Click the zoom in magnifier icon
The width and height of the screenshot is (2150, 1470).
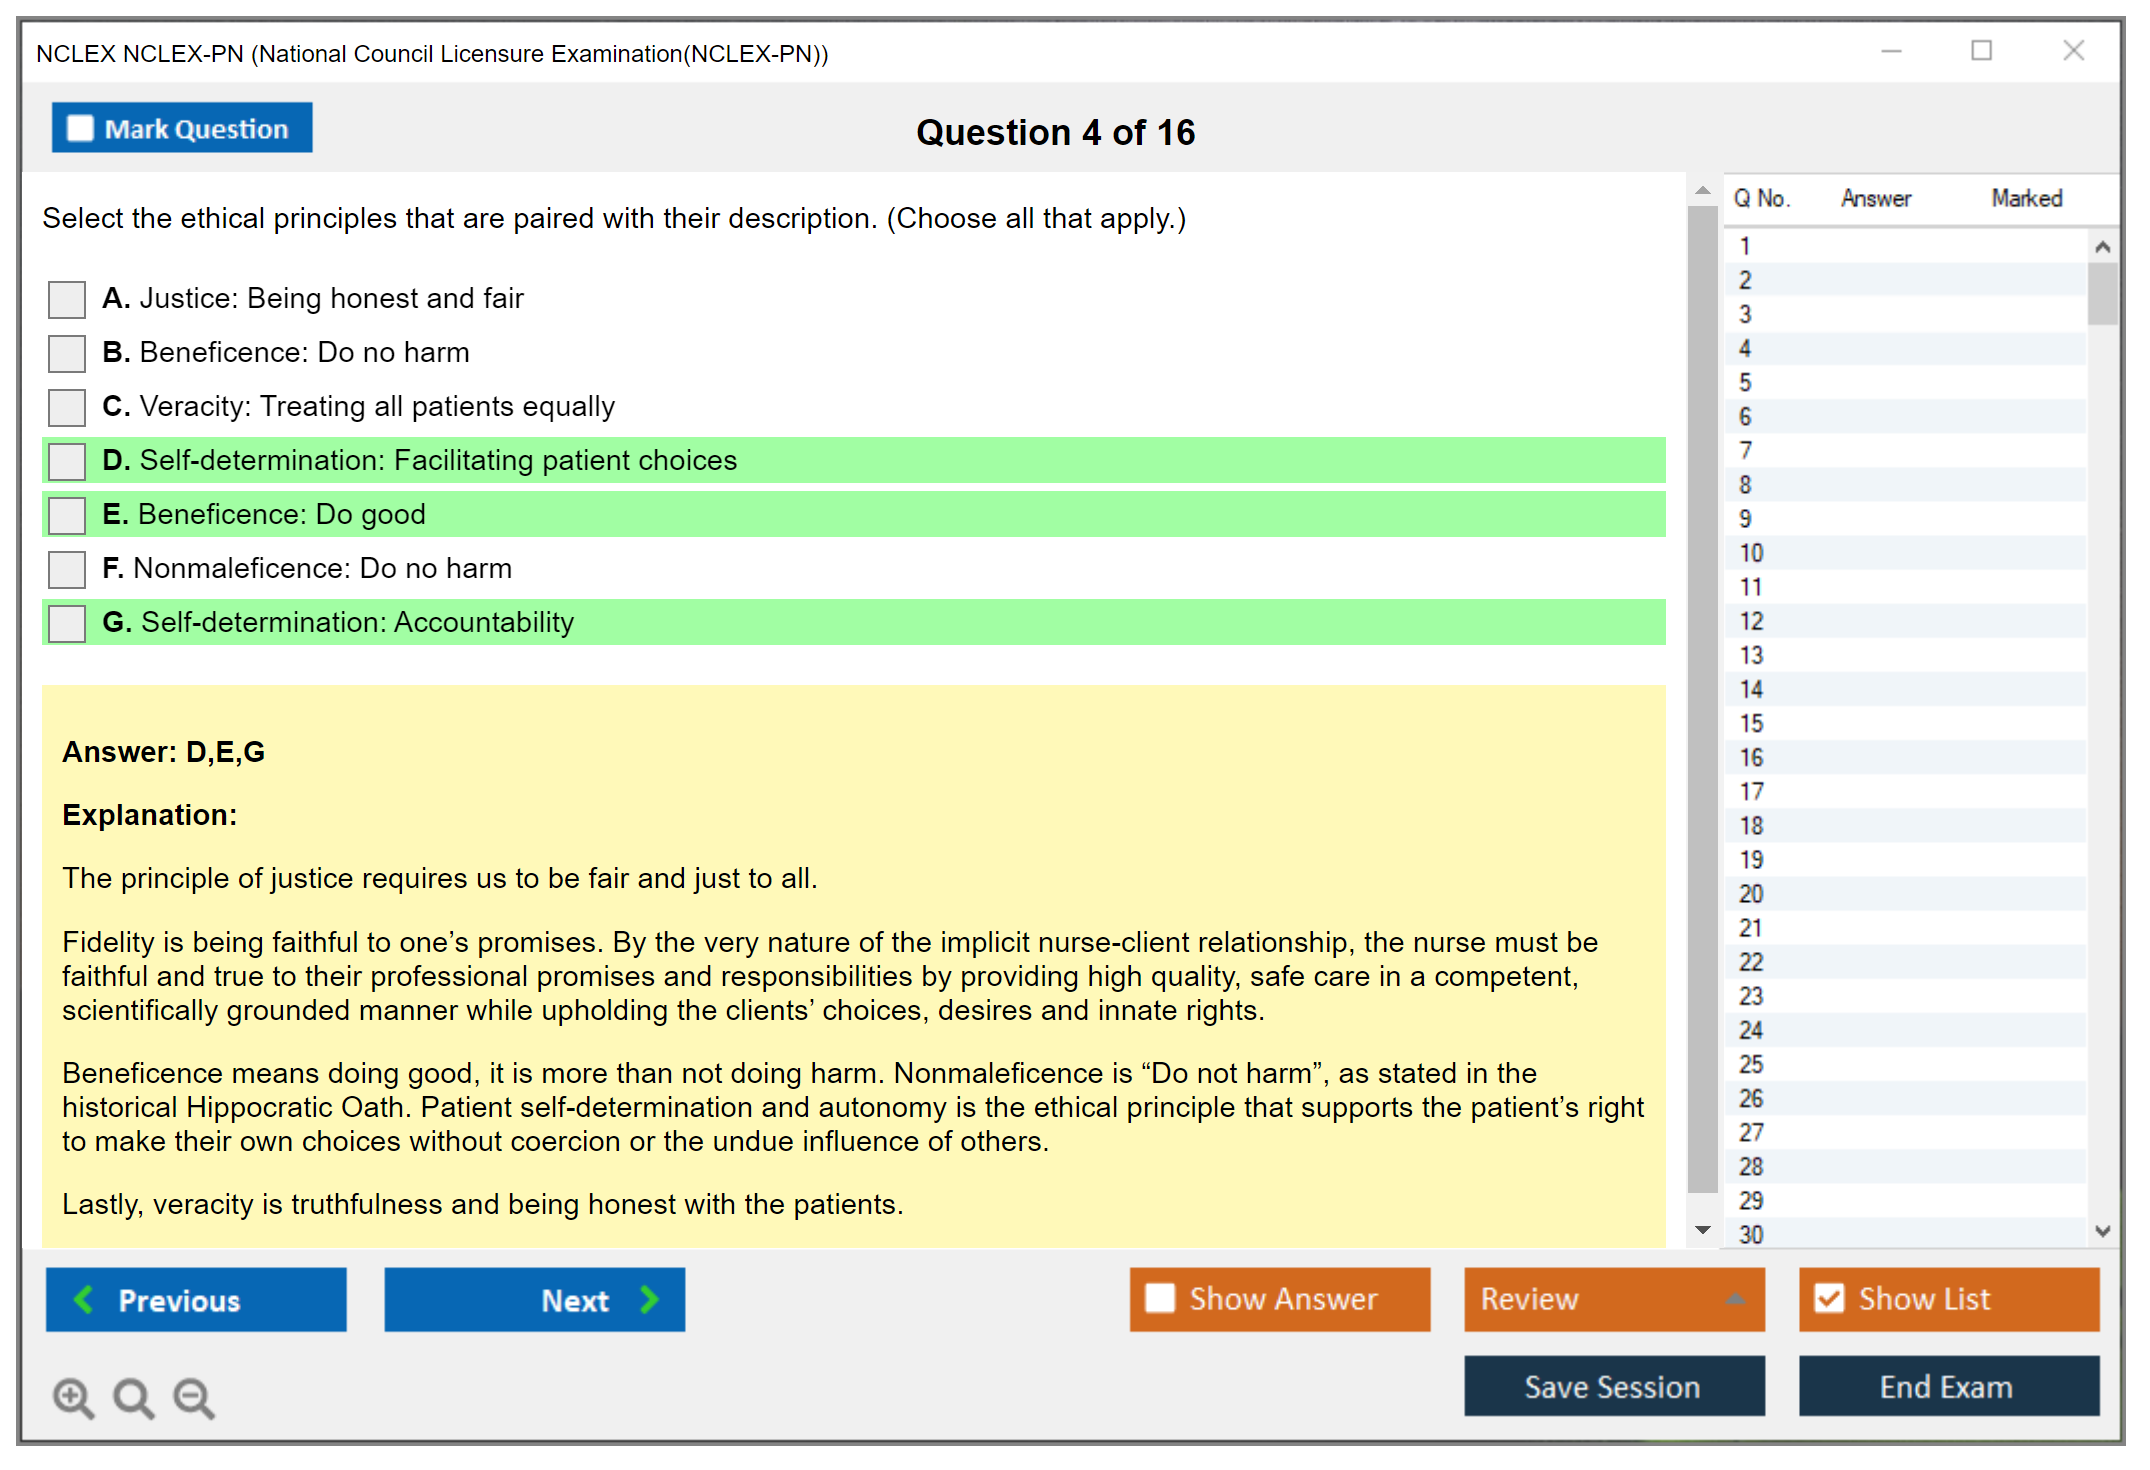[73, 1397]
